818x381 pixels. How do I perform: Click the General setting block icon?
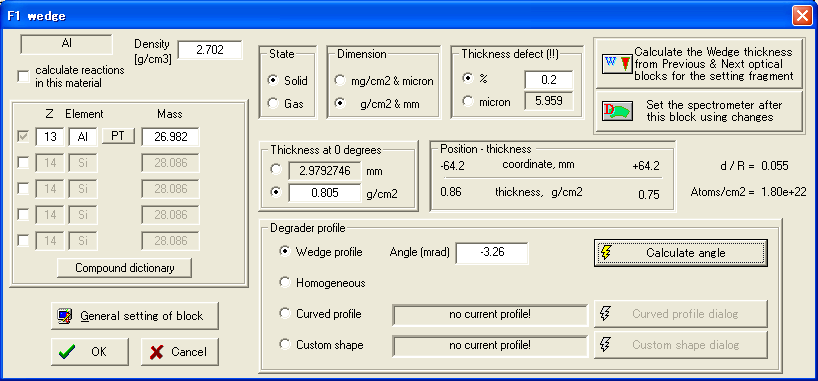[x=65, y=316]
